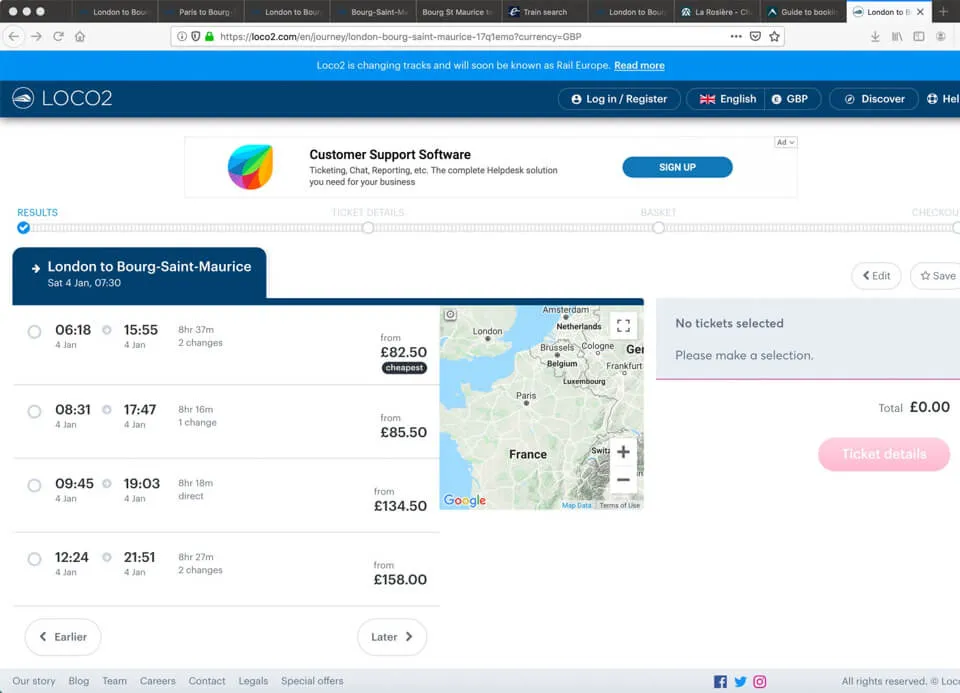Open the Our story footer link
Screen dimensions: 960x693
pyautogui.click(x=34, y=681)
